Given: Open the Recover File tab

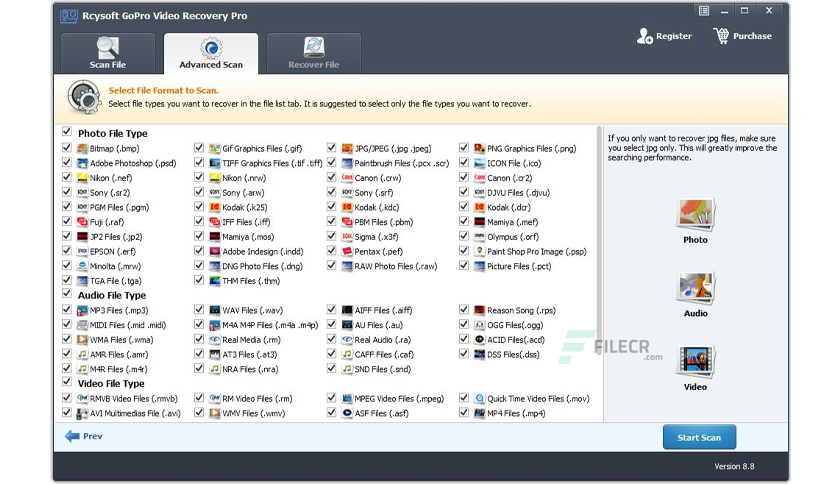Looking at the screenshot, I should point(314,53).
